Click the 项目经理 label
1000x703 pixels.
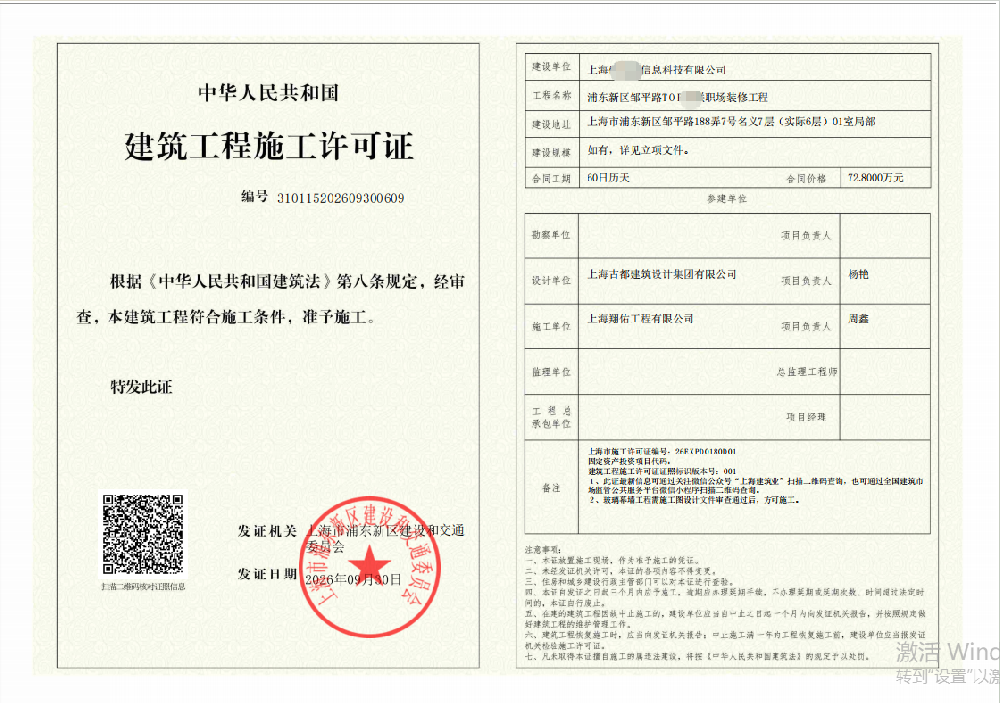(x=805, y=417)
